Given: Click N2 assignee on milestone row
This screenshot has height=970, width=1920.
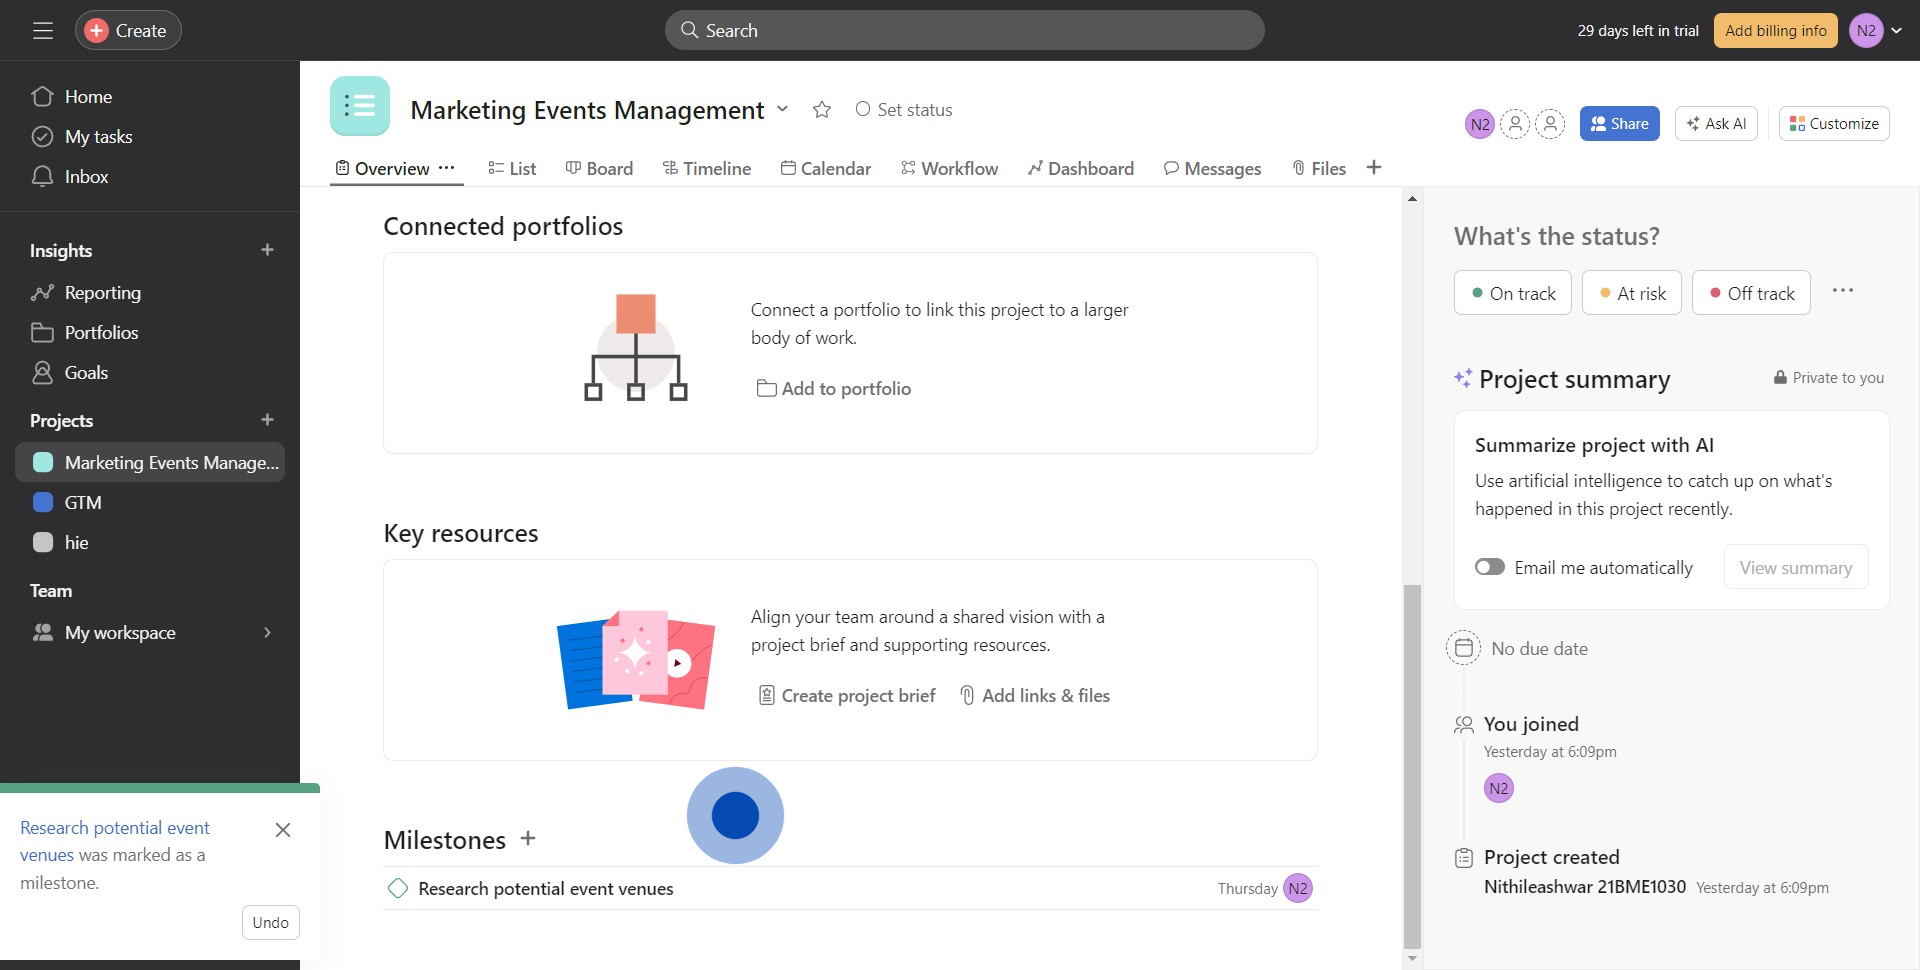Looking at the screenshot, I should (x=1298, y=888).
